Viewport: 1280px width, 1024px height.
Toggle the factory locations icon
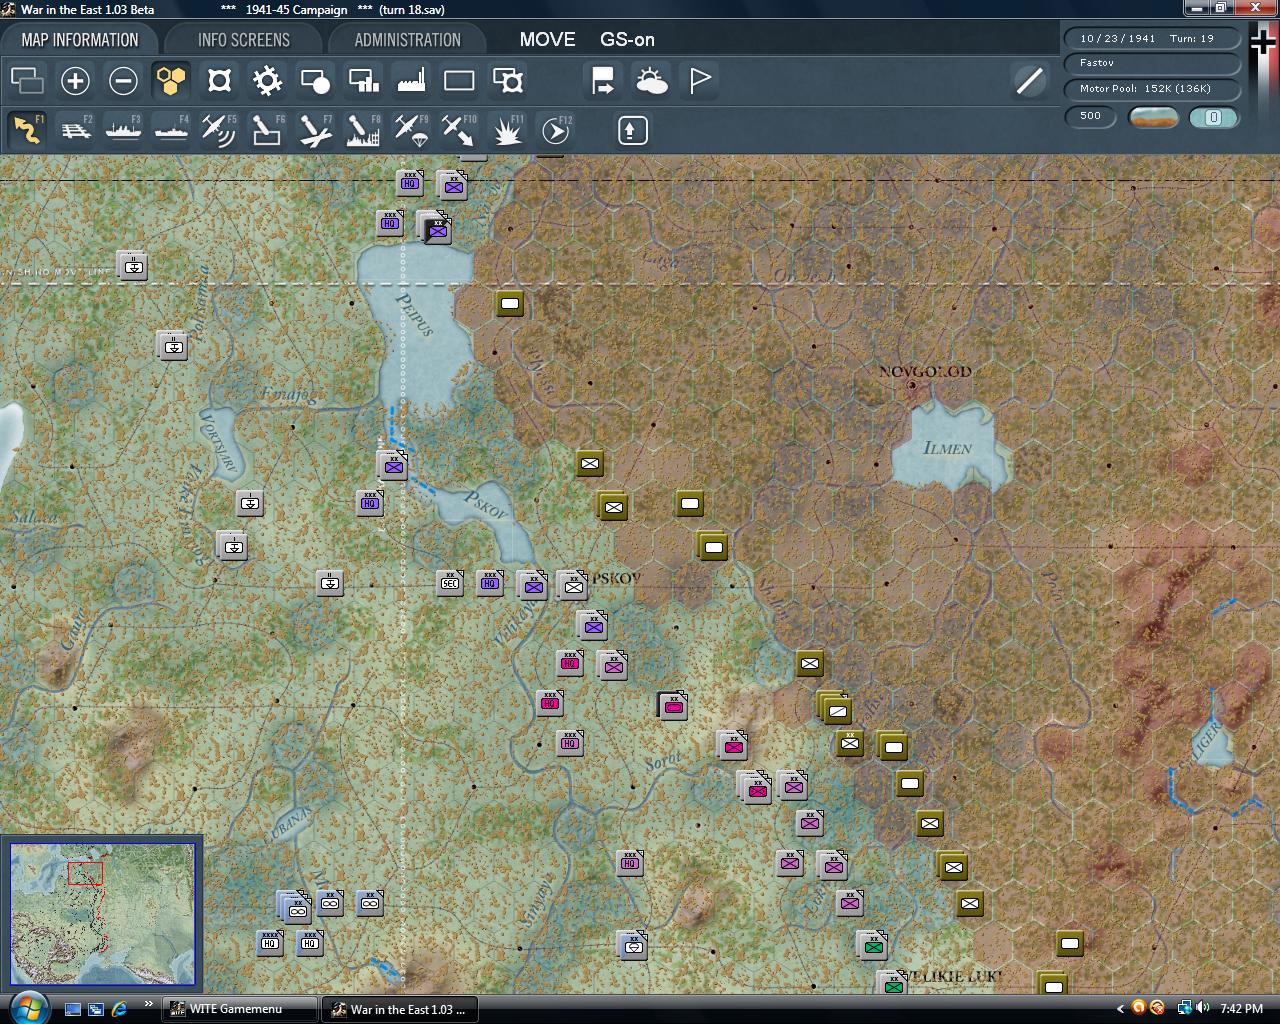pyautogui.click(x=411, y=81)
